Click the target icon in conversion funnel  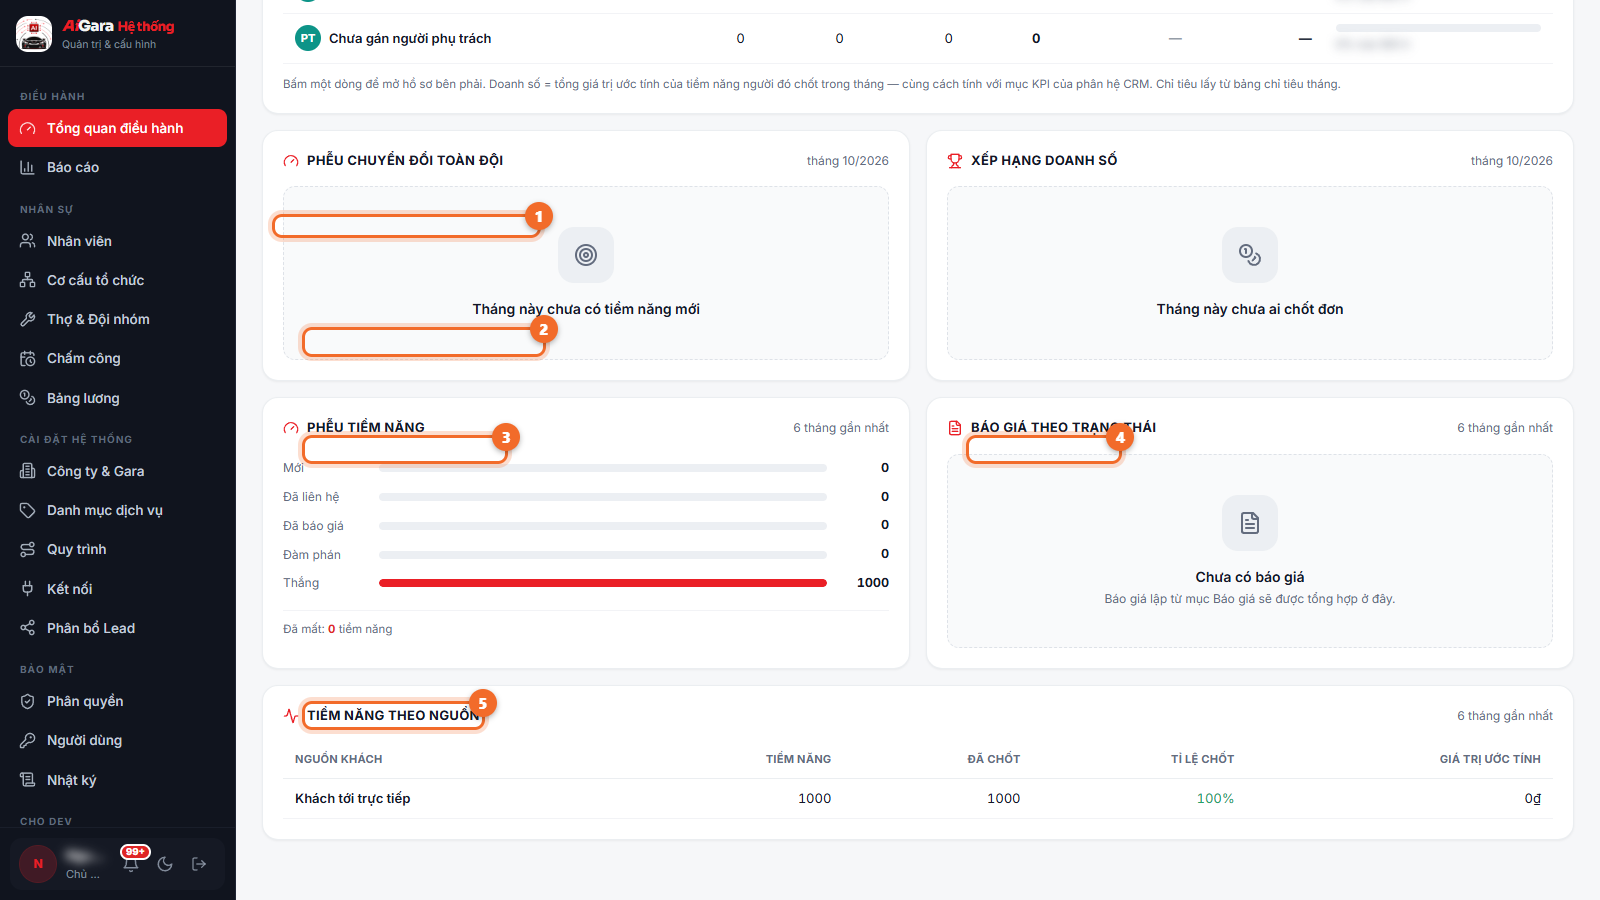pyautogui.click(x=586, y=255)
